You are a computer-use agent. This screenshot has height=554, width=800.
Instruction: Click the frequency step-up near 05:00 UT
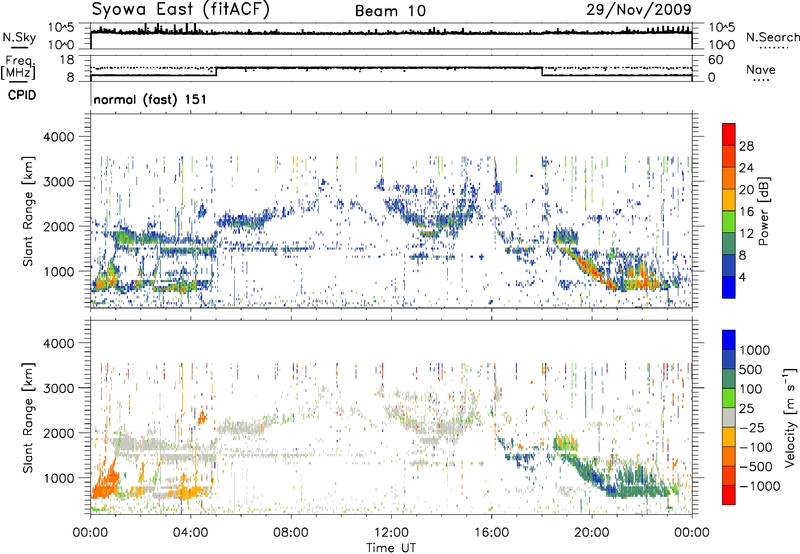tap(216, 71)
